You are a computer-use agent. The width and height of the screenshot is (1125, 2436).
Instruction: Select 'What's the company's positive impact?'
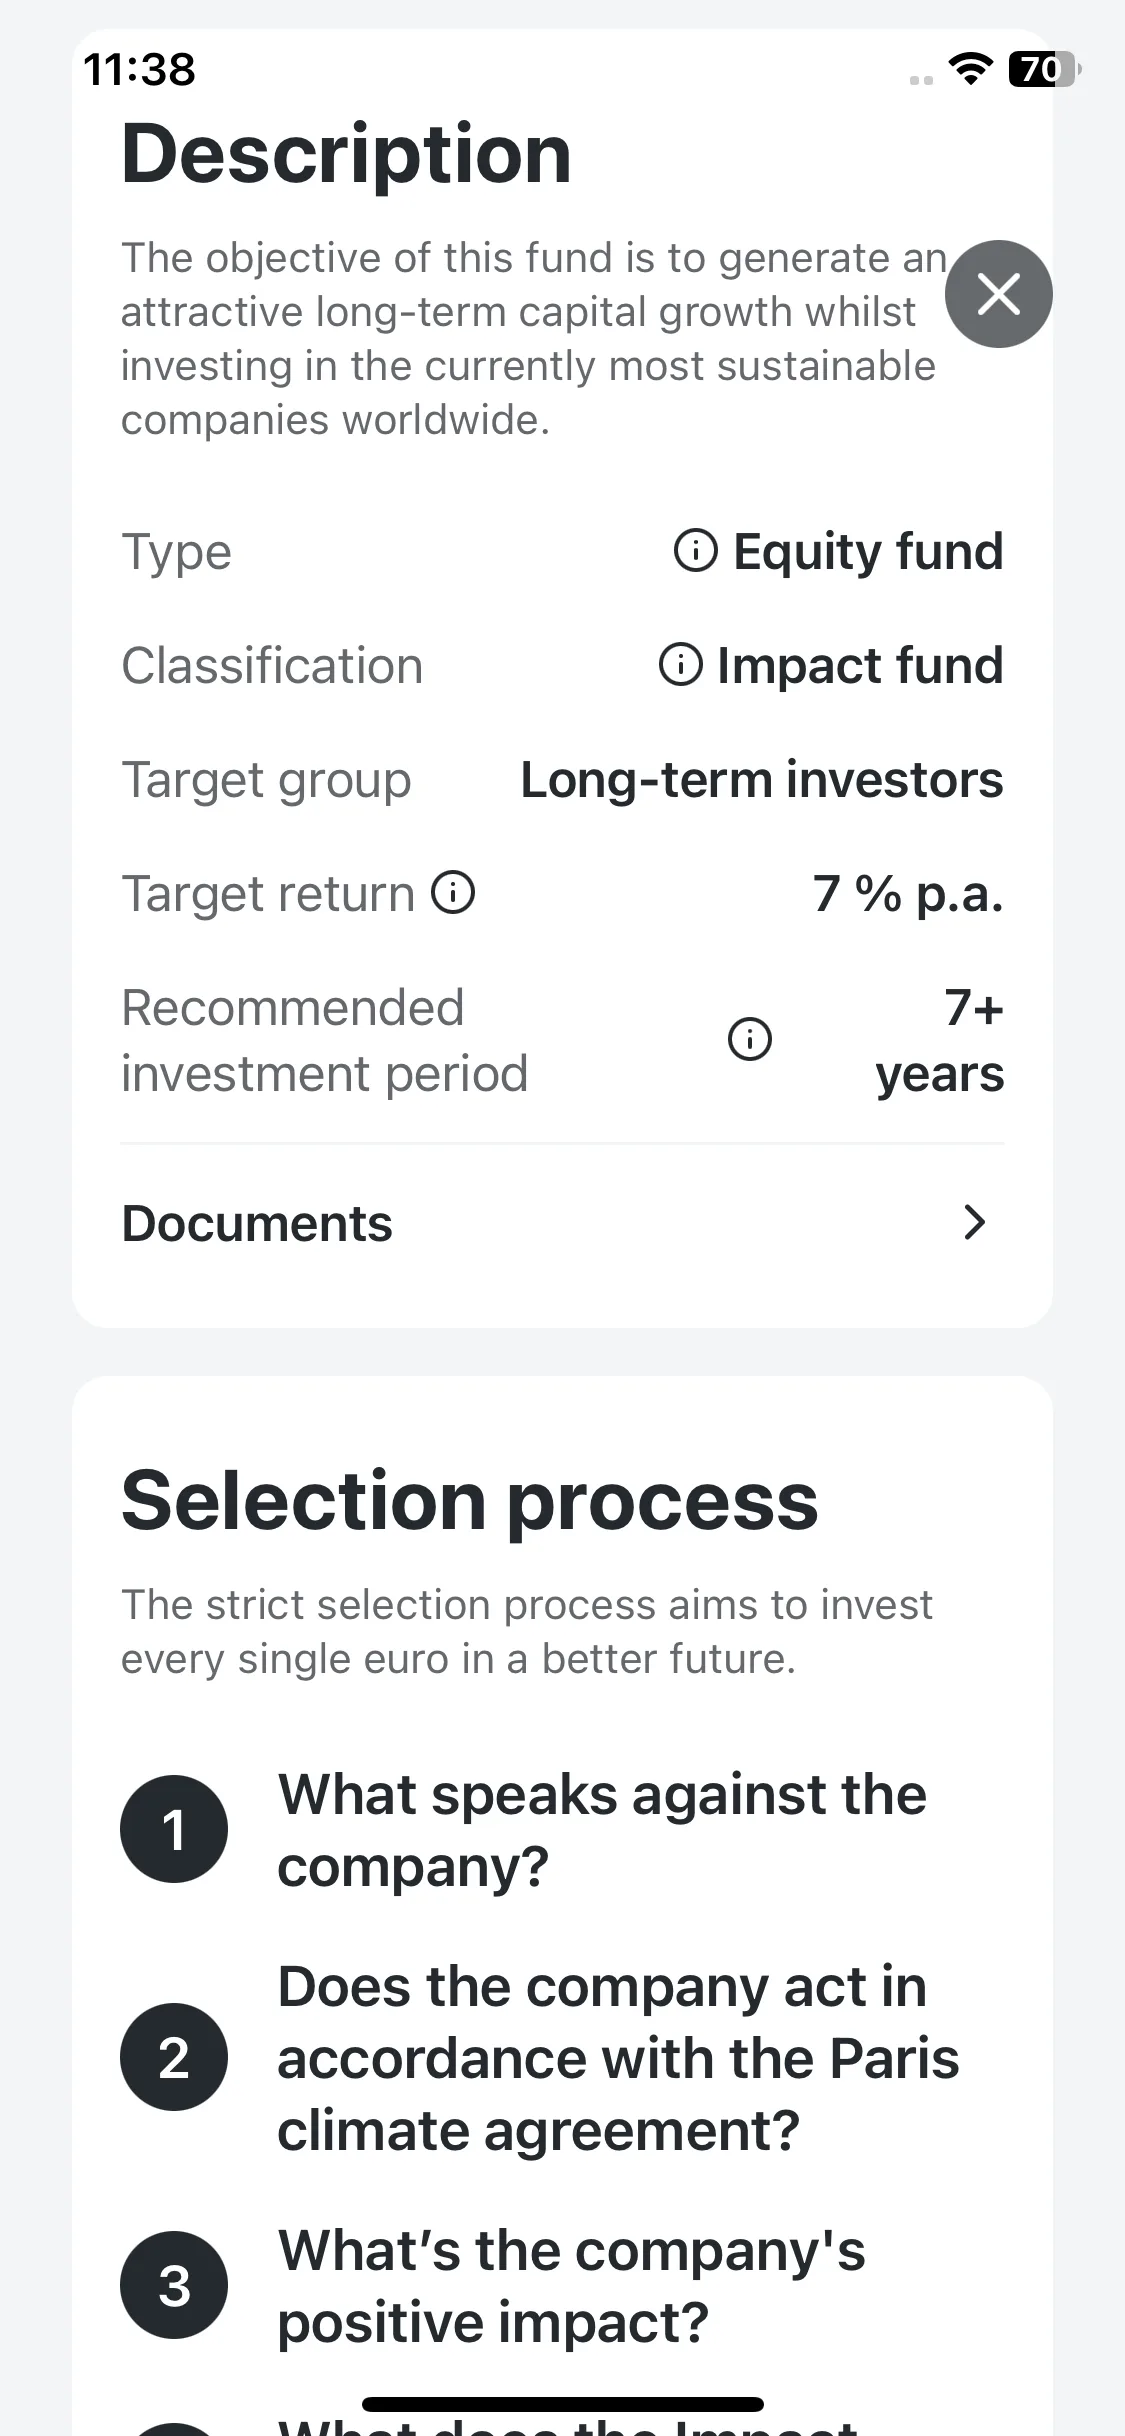tap(571, 2286)
